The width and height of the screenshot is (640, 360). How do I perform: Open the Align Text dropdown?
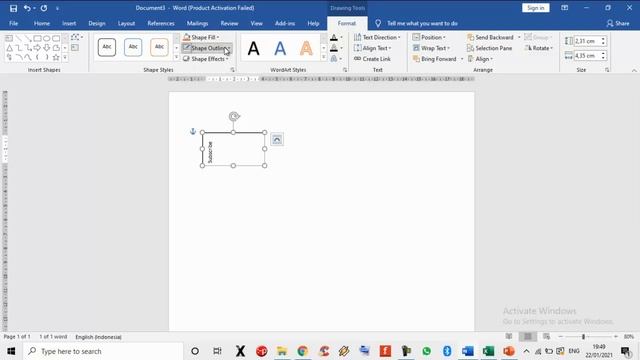[373, 48]
